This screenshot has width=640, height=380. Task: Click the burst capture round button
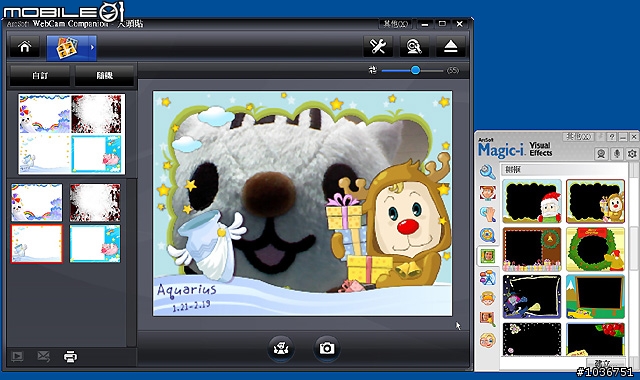281,348
